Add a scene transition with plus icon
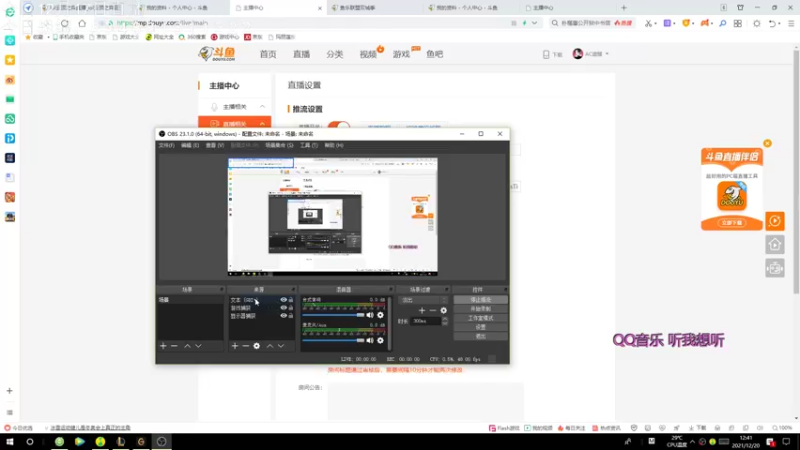 [422, 310]
